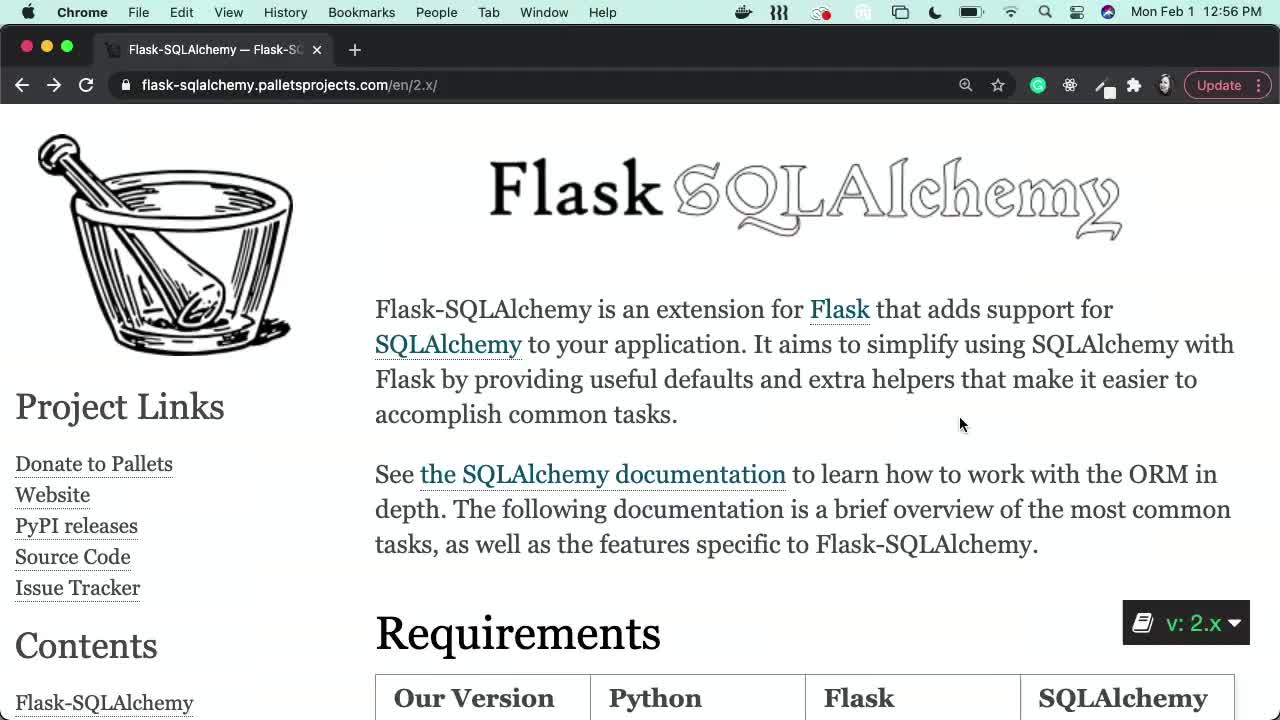Image resolution: width=1280 pixels, height=720 pixels.
Task: Open the Grammarly extension icon
Action: pos(1037,85)
